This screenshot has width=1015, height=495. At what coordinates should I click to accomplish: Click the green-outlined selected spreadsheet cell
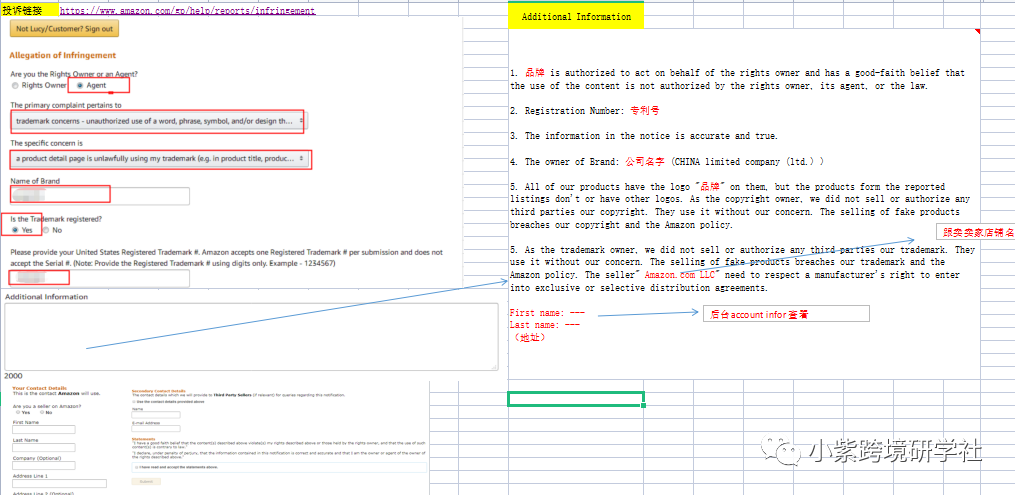[x=576, y=399]
